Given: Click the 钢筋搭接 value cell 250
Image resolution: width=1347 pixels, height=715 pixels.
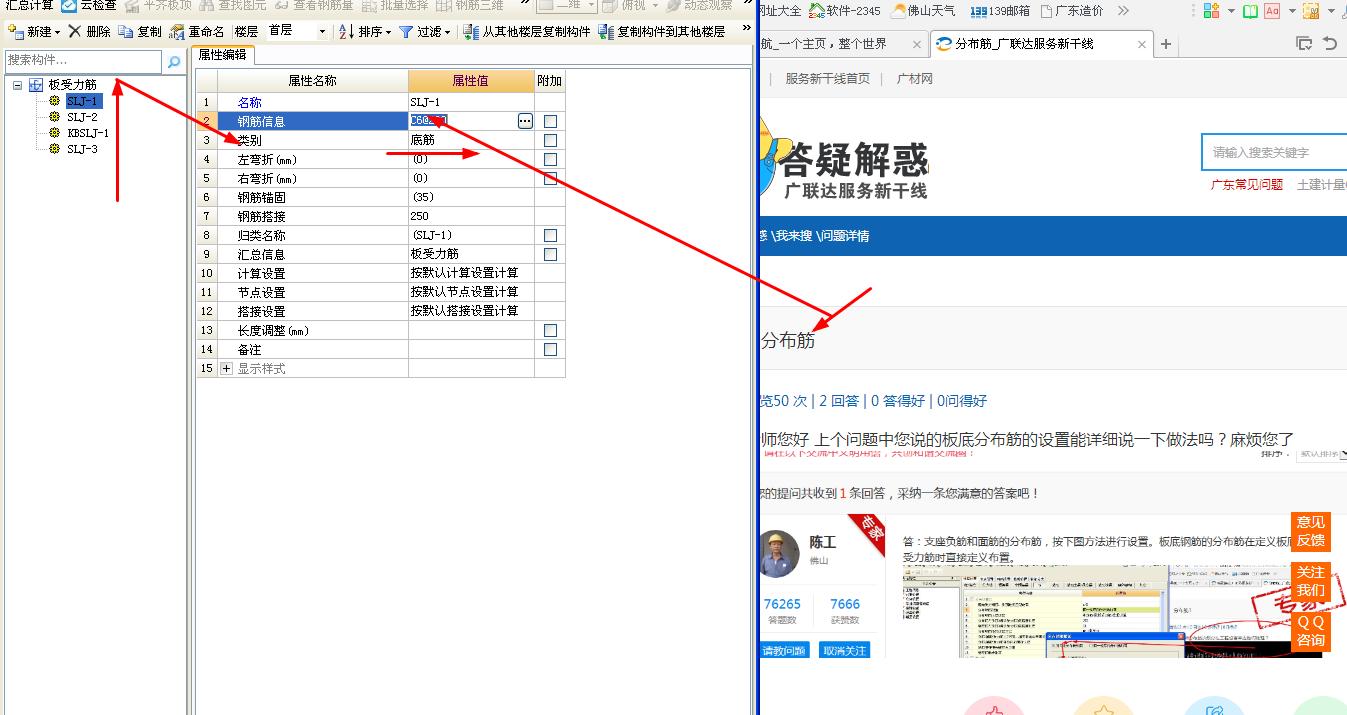Looking at the screenshot, I should click(471, 216).
